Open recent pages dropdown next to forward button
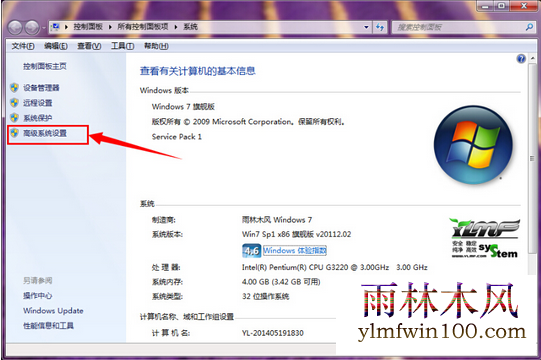The height and width of the screenshot is (360, 541). pos(44,28)
